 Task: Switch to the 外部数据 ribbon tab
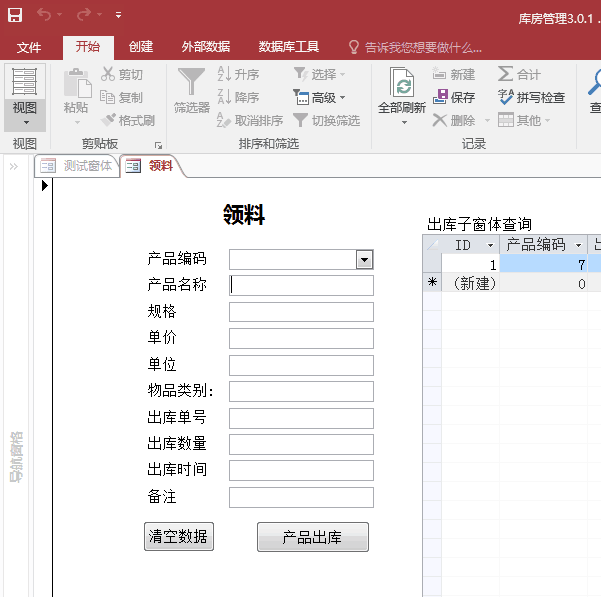(x=206, y=47)
